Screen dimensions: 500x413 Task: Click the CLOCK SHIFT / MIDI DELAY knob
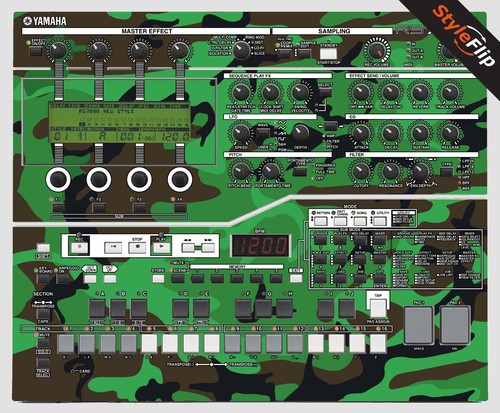pos(270,92)
